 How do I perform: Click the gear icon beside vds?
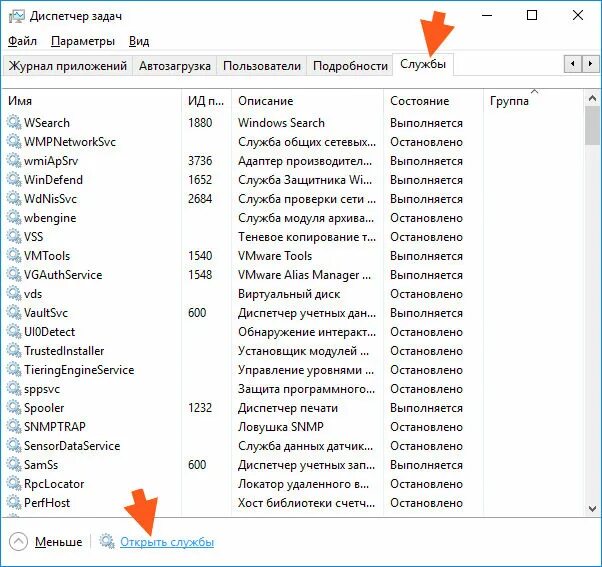point(14,294)
